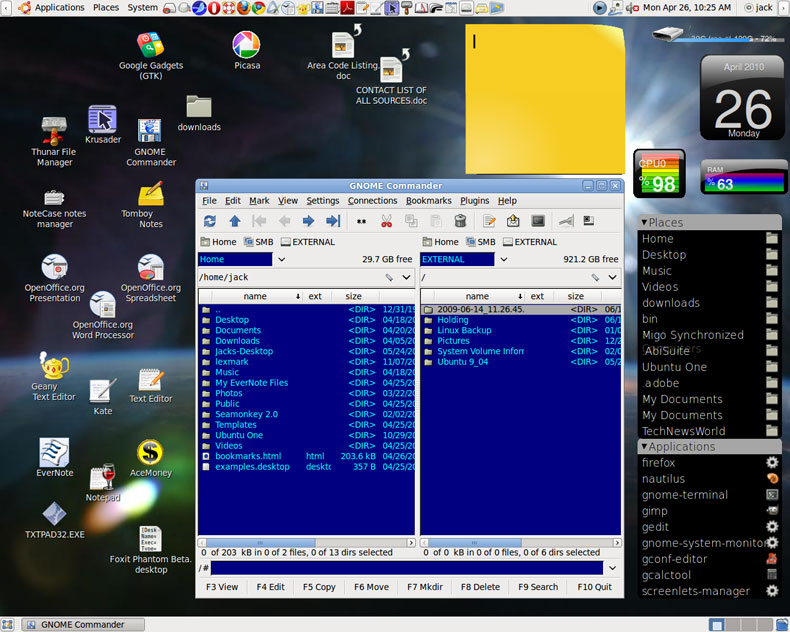
Task: Expand left panel /home/jack path history
Action: 406,277
